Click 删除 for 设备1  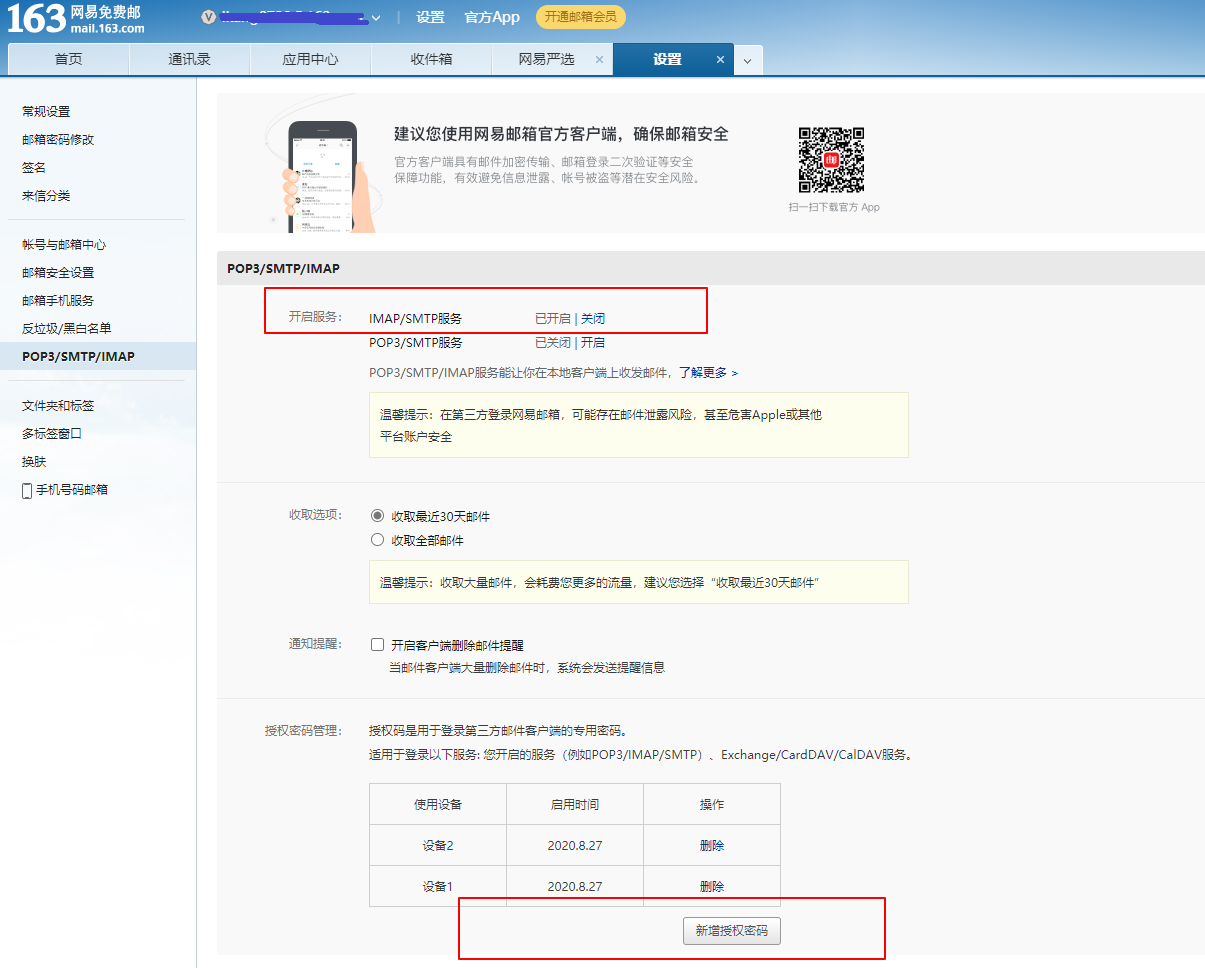712,887
